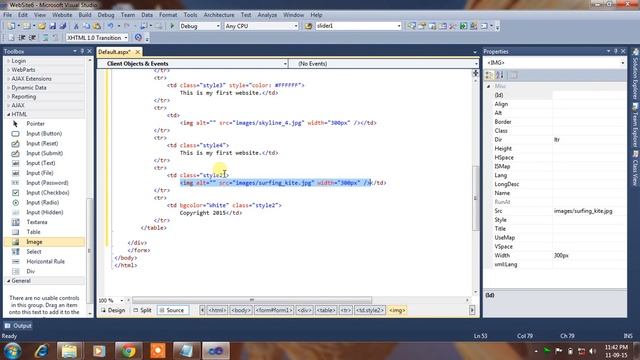Click the Undo arrow icon
Image resolution: width=640 pixels, height=360 pixels.
[110, 26]
